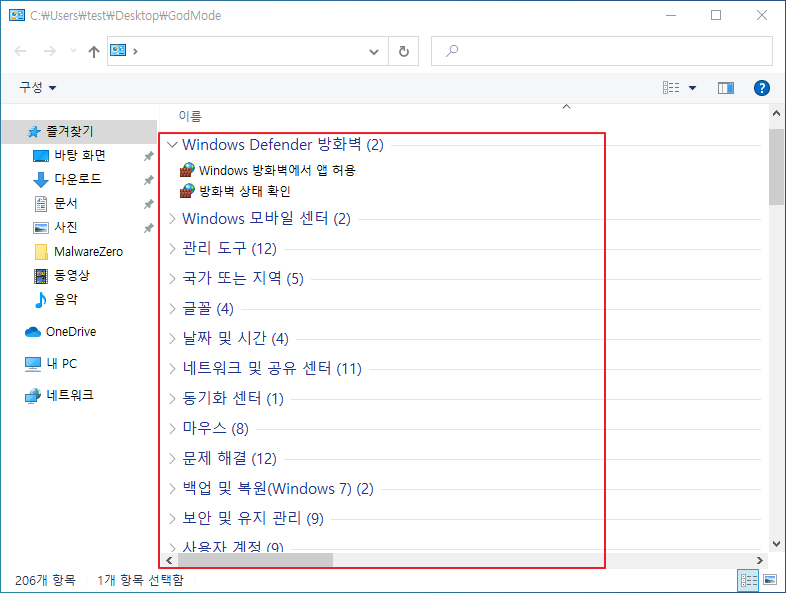Viewport: 786px width, 593px height.
Task: Click the OneDrive cloud icon
Action: point(33,332)
